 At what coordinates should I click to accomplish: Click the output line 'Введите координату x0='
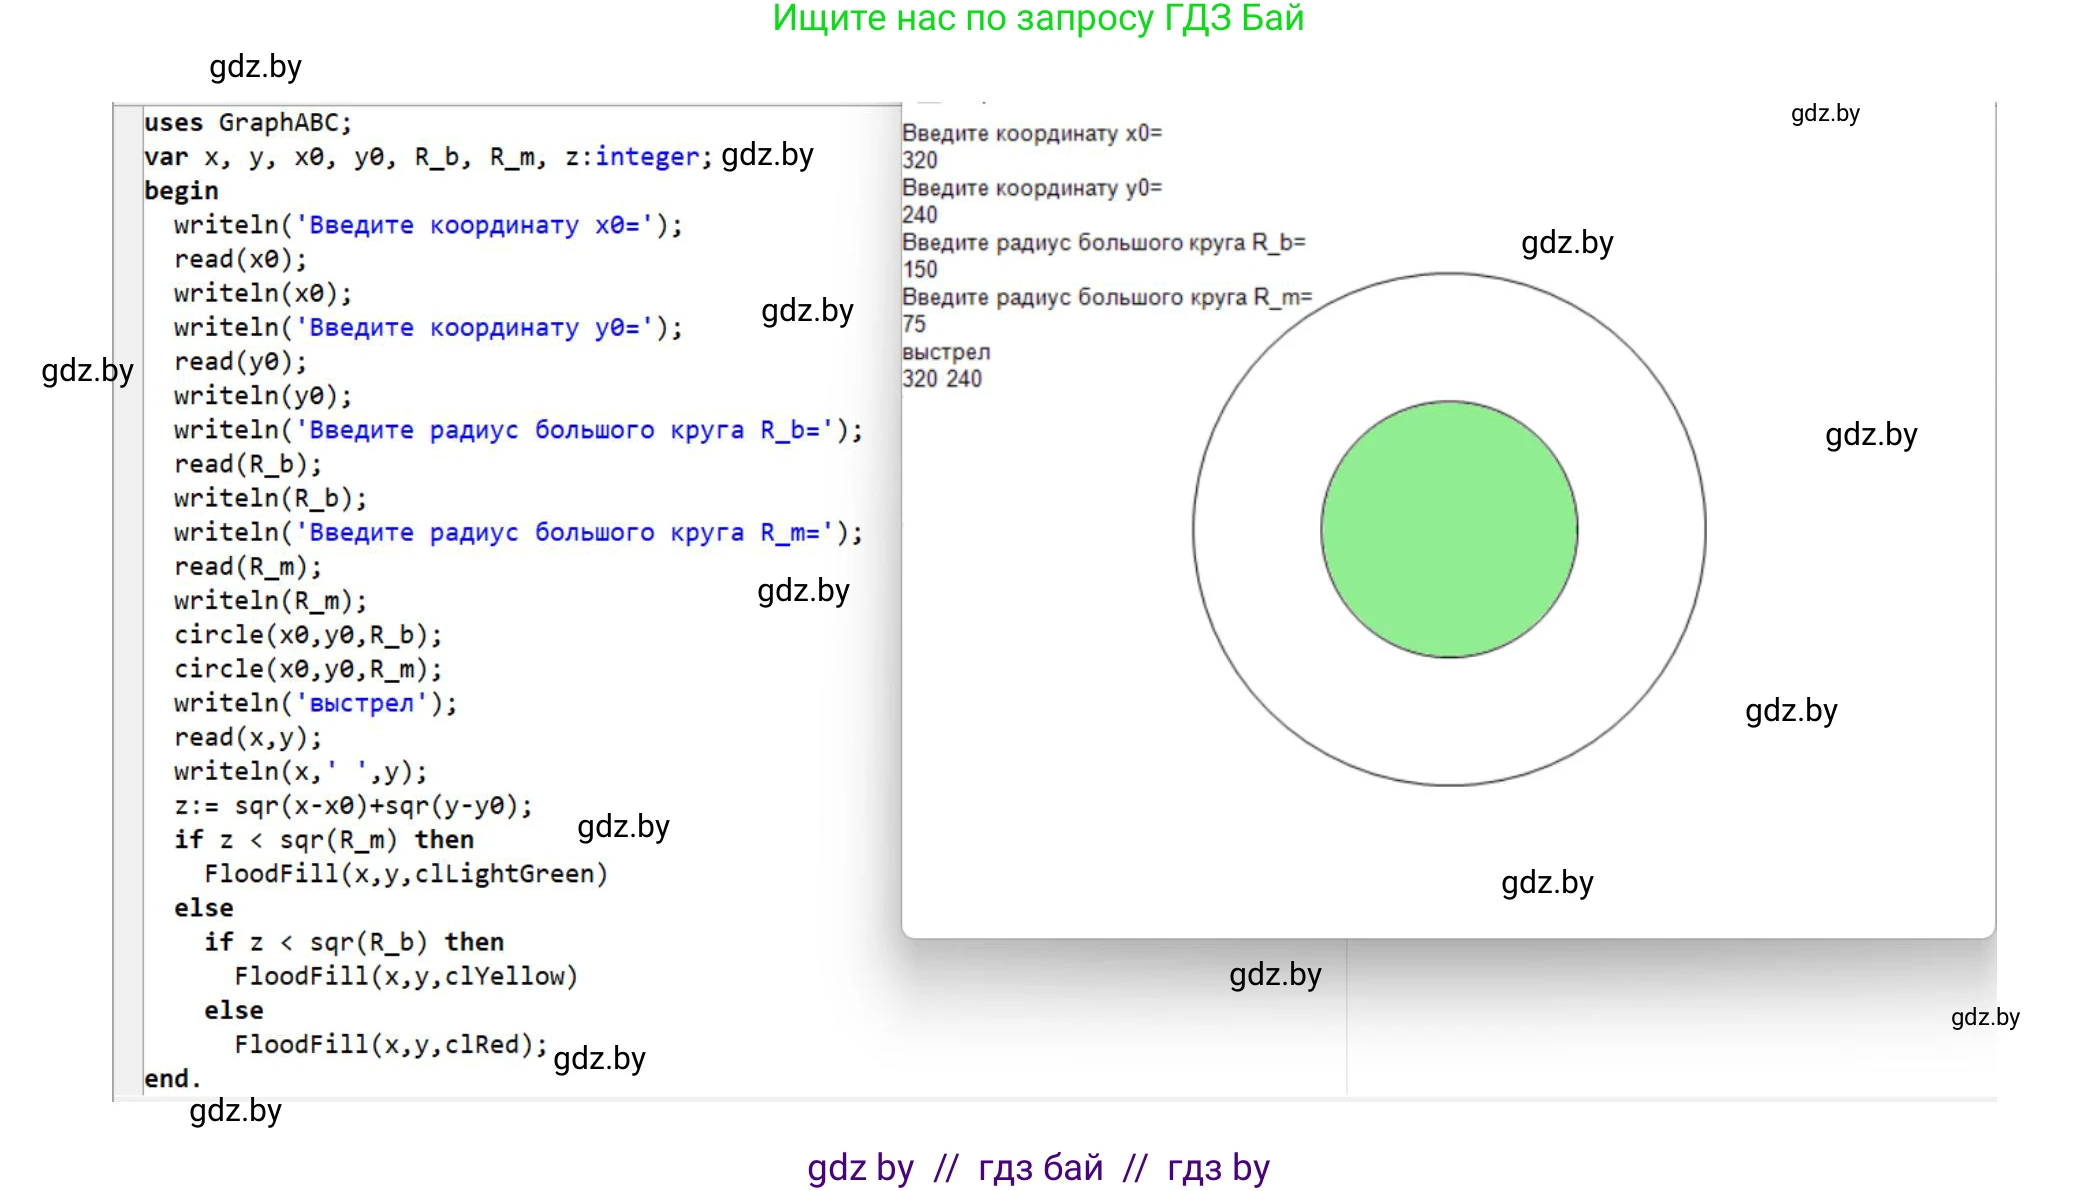1031,134
